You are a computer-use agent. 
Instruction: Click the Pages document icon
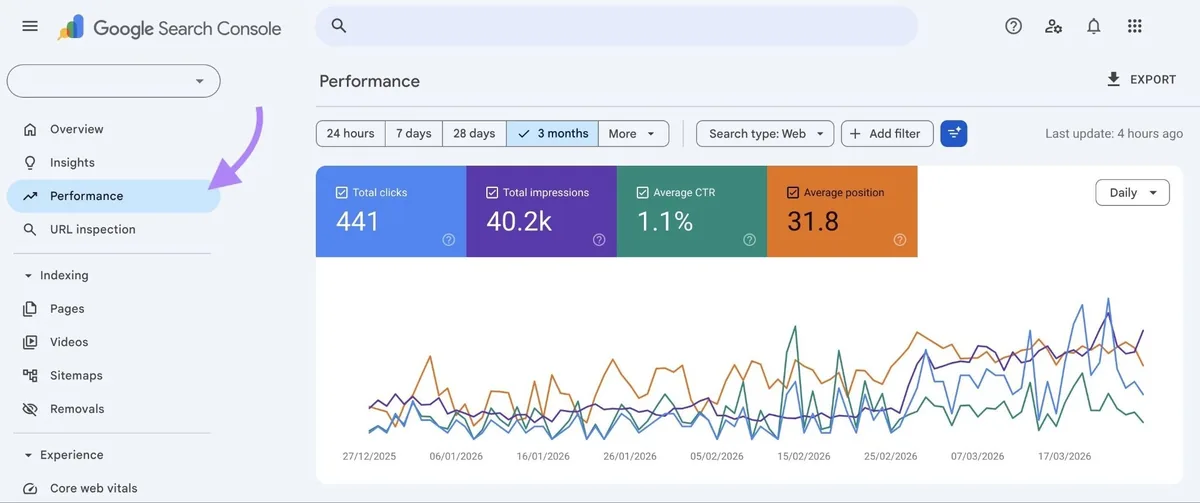coord(30,309)
